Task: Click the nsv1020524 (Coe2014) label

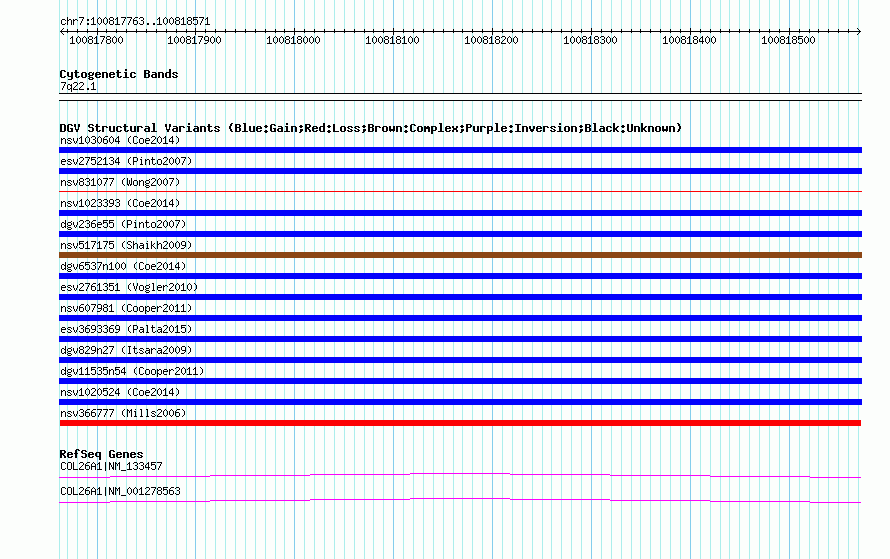Action: pos(120,392)
